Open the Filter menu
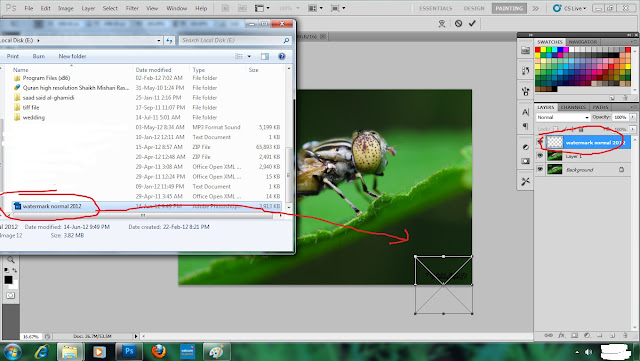The width and height of the screenshot is (640, 361). click(x=132, y=8)
